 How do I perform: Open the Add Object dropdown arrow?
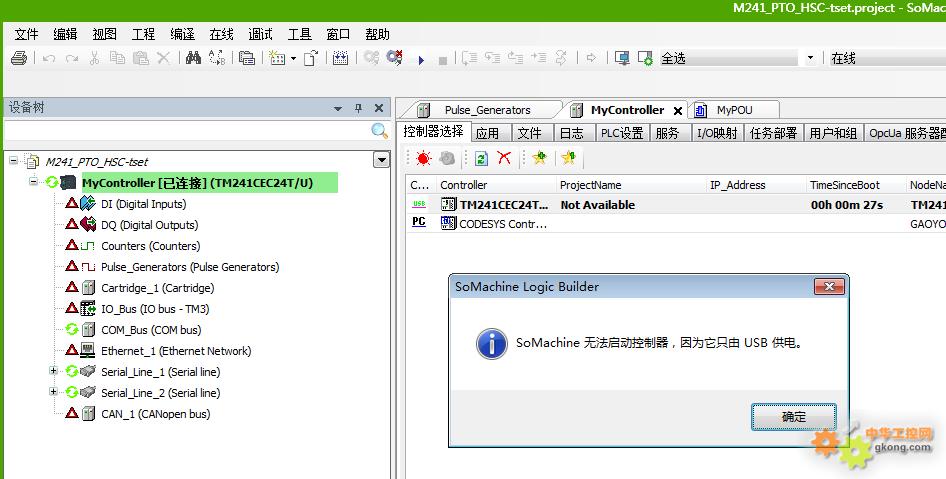point(293,59)
